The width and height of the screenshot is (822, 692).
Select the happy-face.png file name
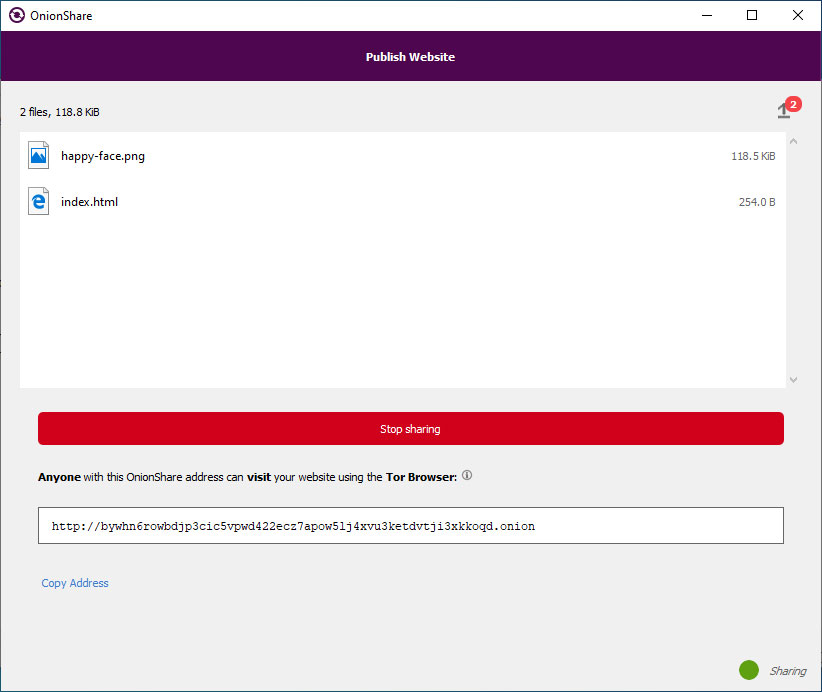pyautogui.click(x=103, y=156)
